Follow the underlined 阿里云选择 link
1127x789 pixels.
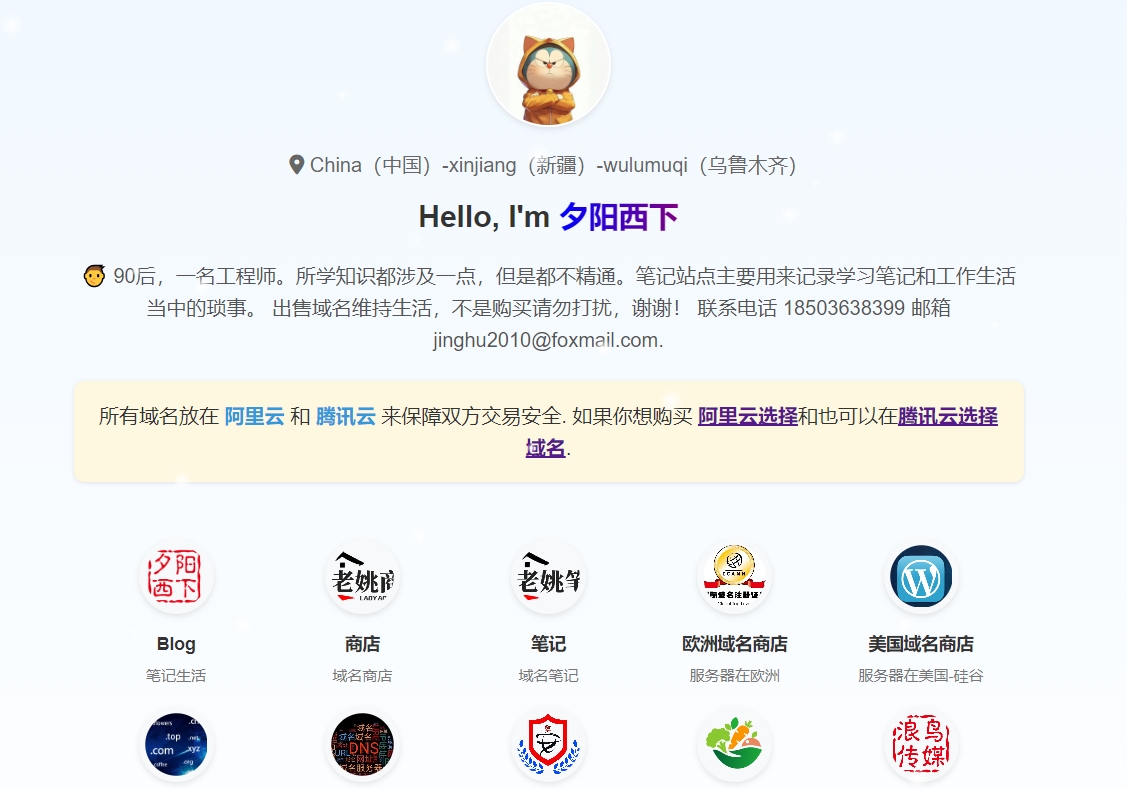[x=747, y=416]
